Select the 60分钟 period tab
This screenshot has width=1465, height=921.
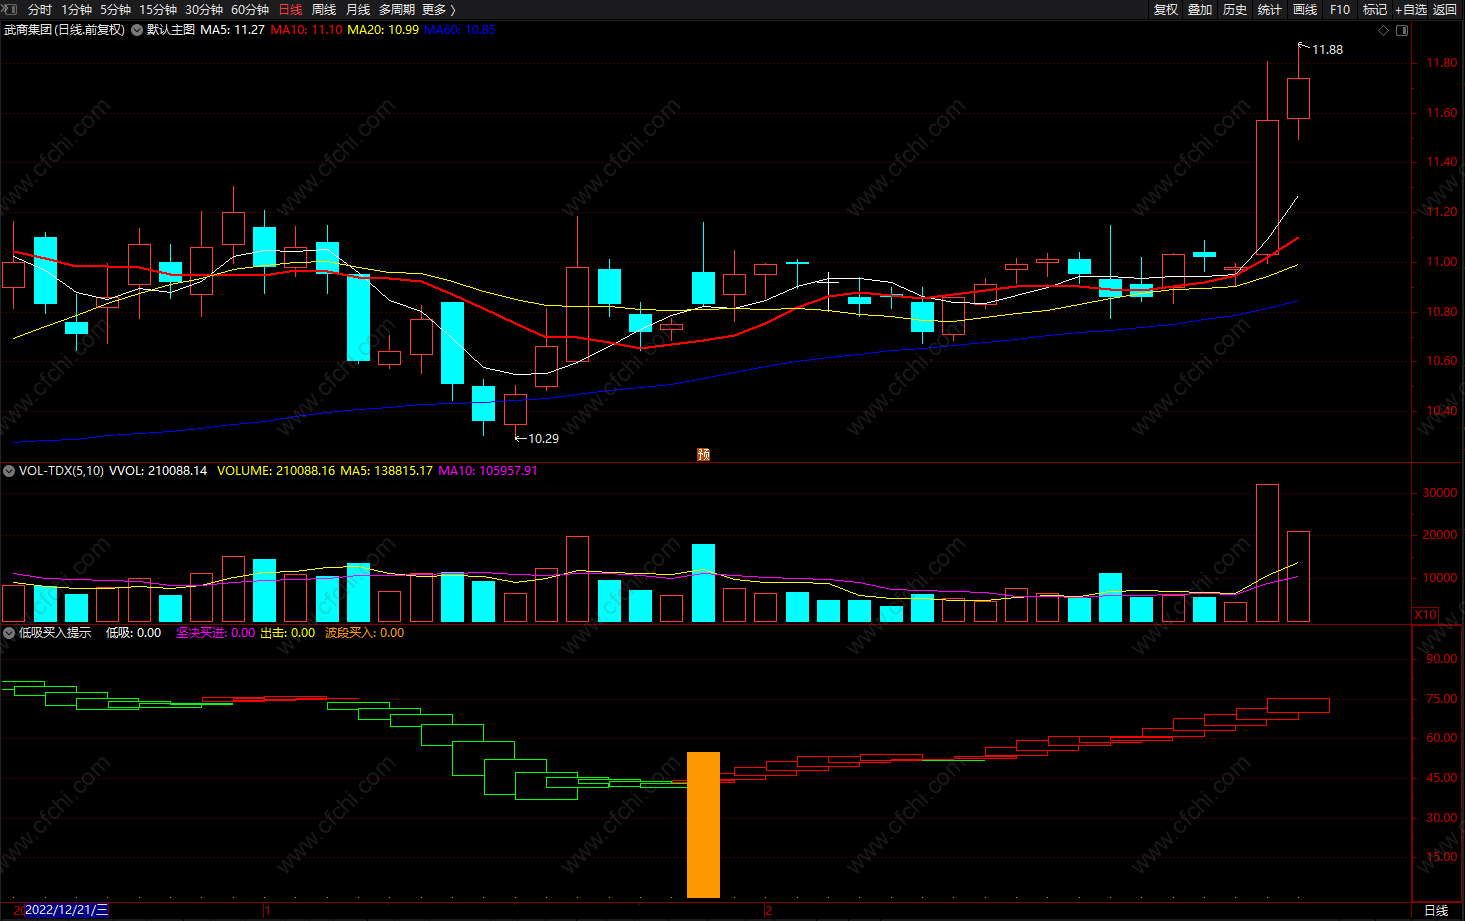point(250,9)
